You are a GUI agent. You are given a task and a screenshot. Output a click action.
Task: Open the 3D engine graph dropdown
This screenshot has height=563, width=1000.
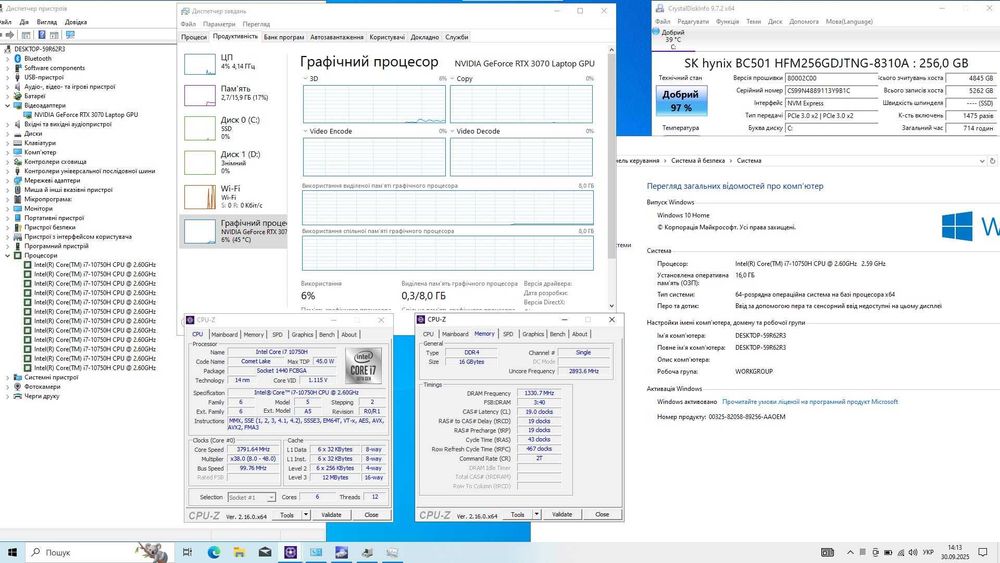[x=305, y=78]
